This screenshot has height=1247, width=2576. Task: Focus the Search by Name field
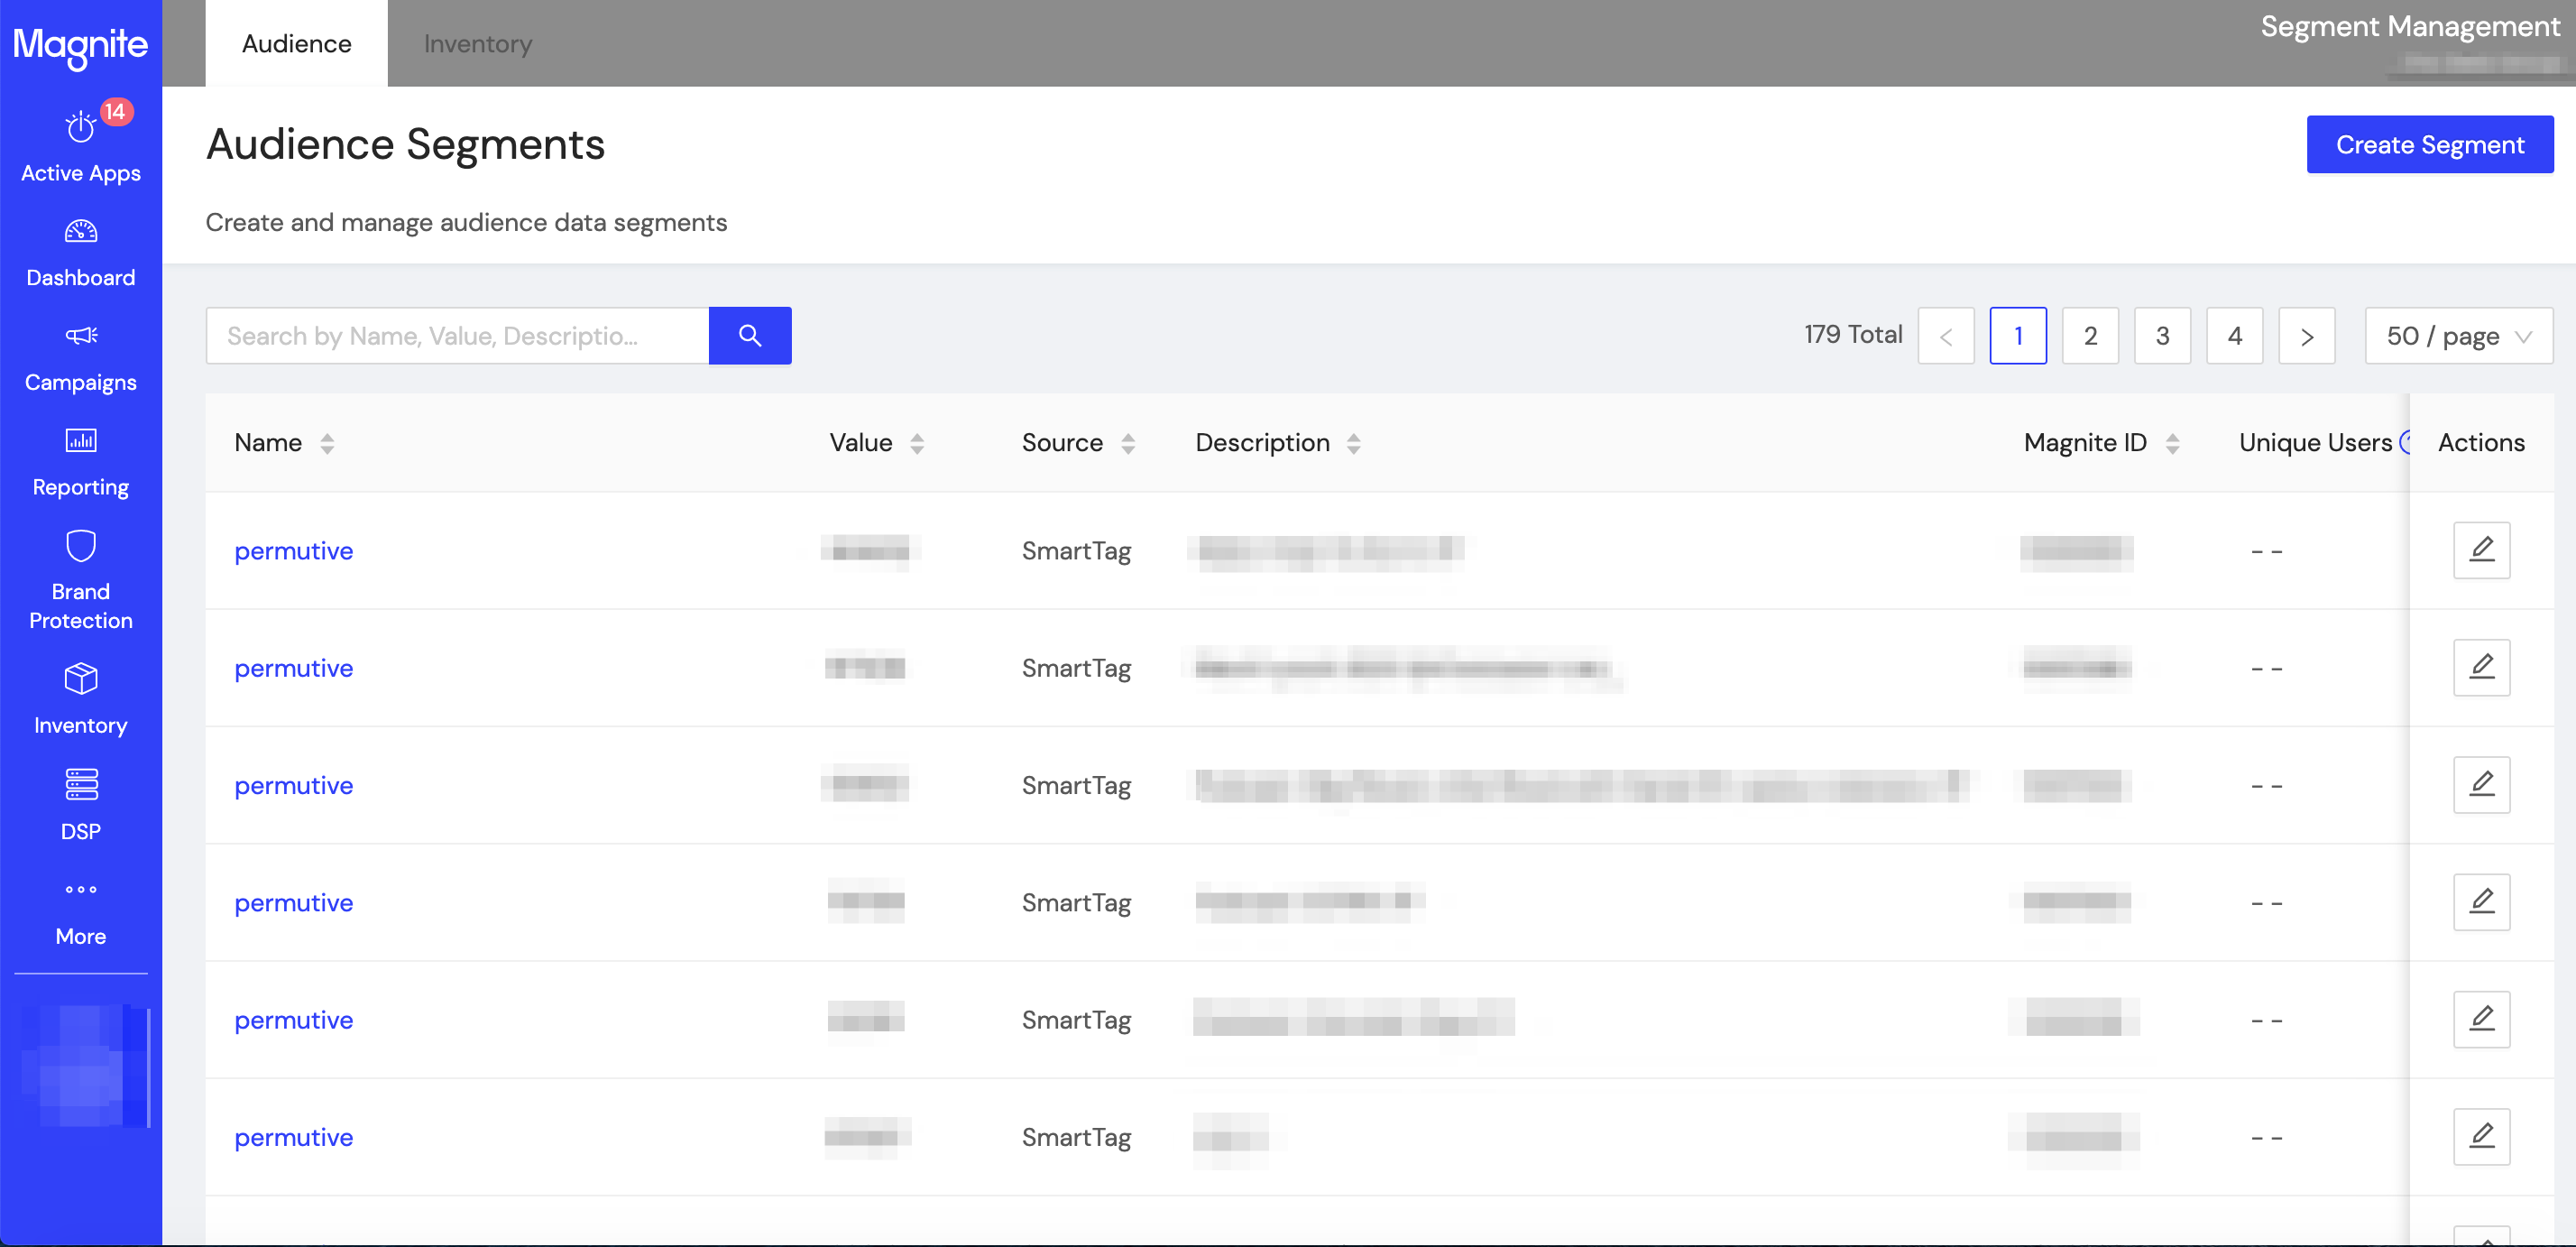coord(457,336)
